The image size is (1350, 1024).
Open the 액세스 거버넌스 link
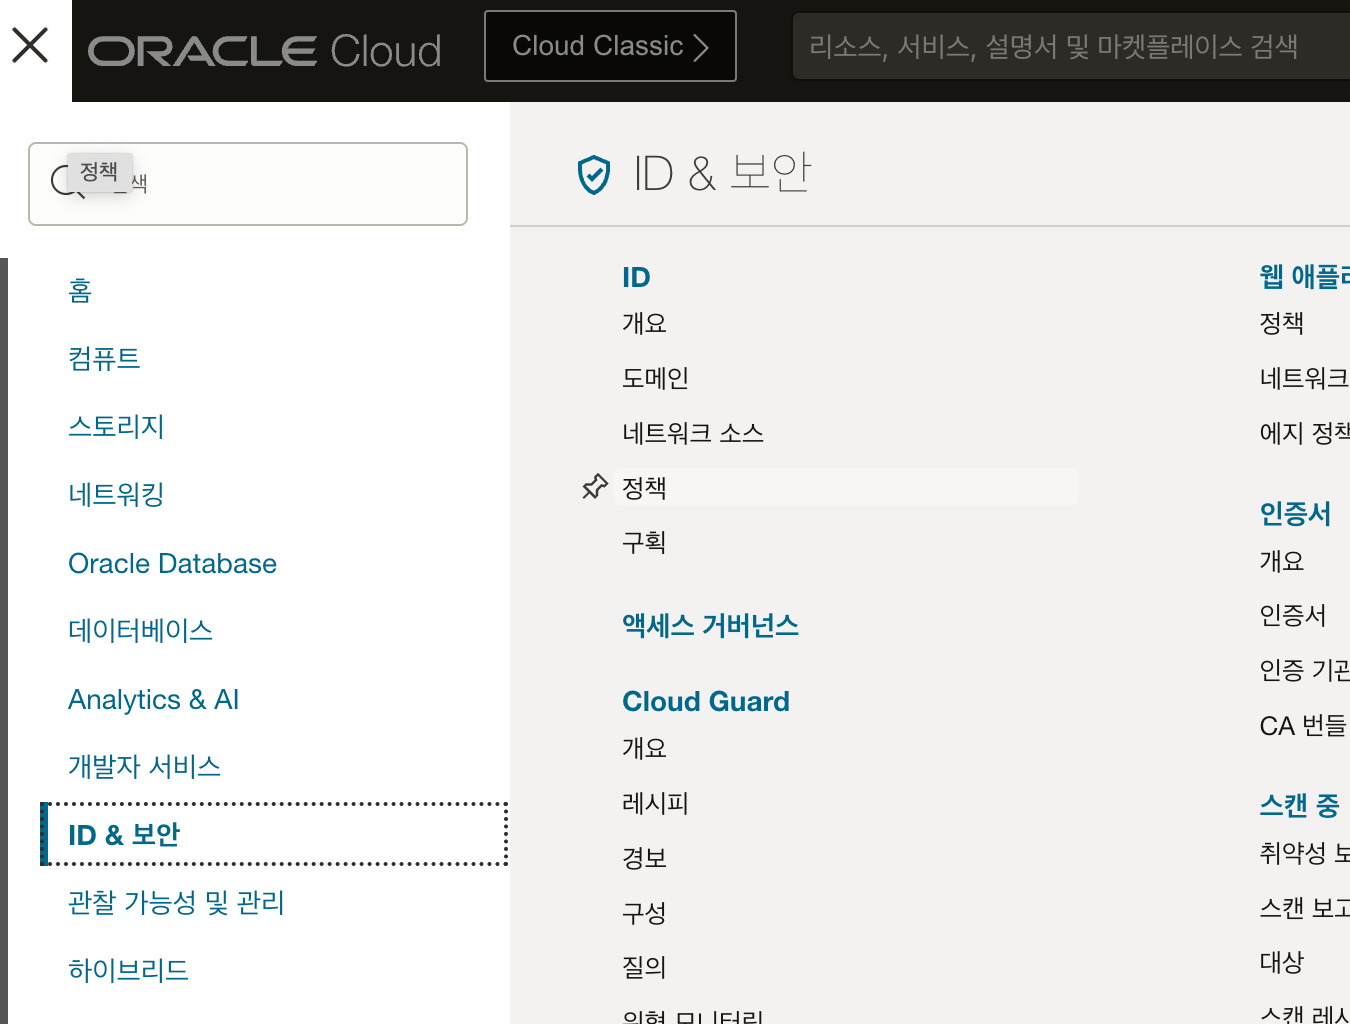tap(710, 626)
